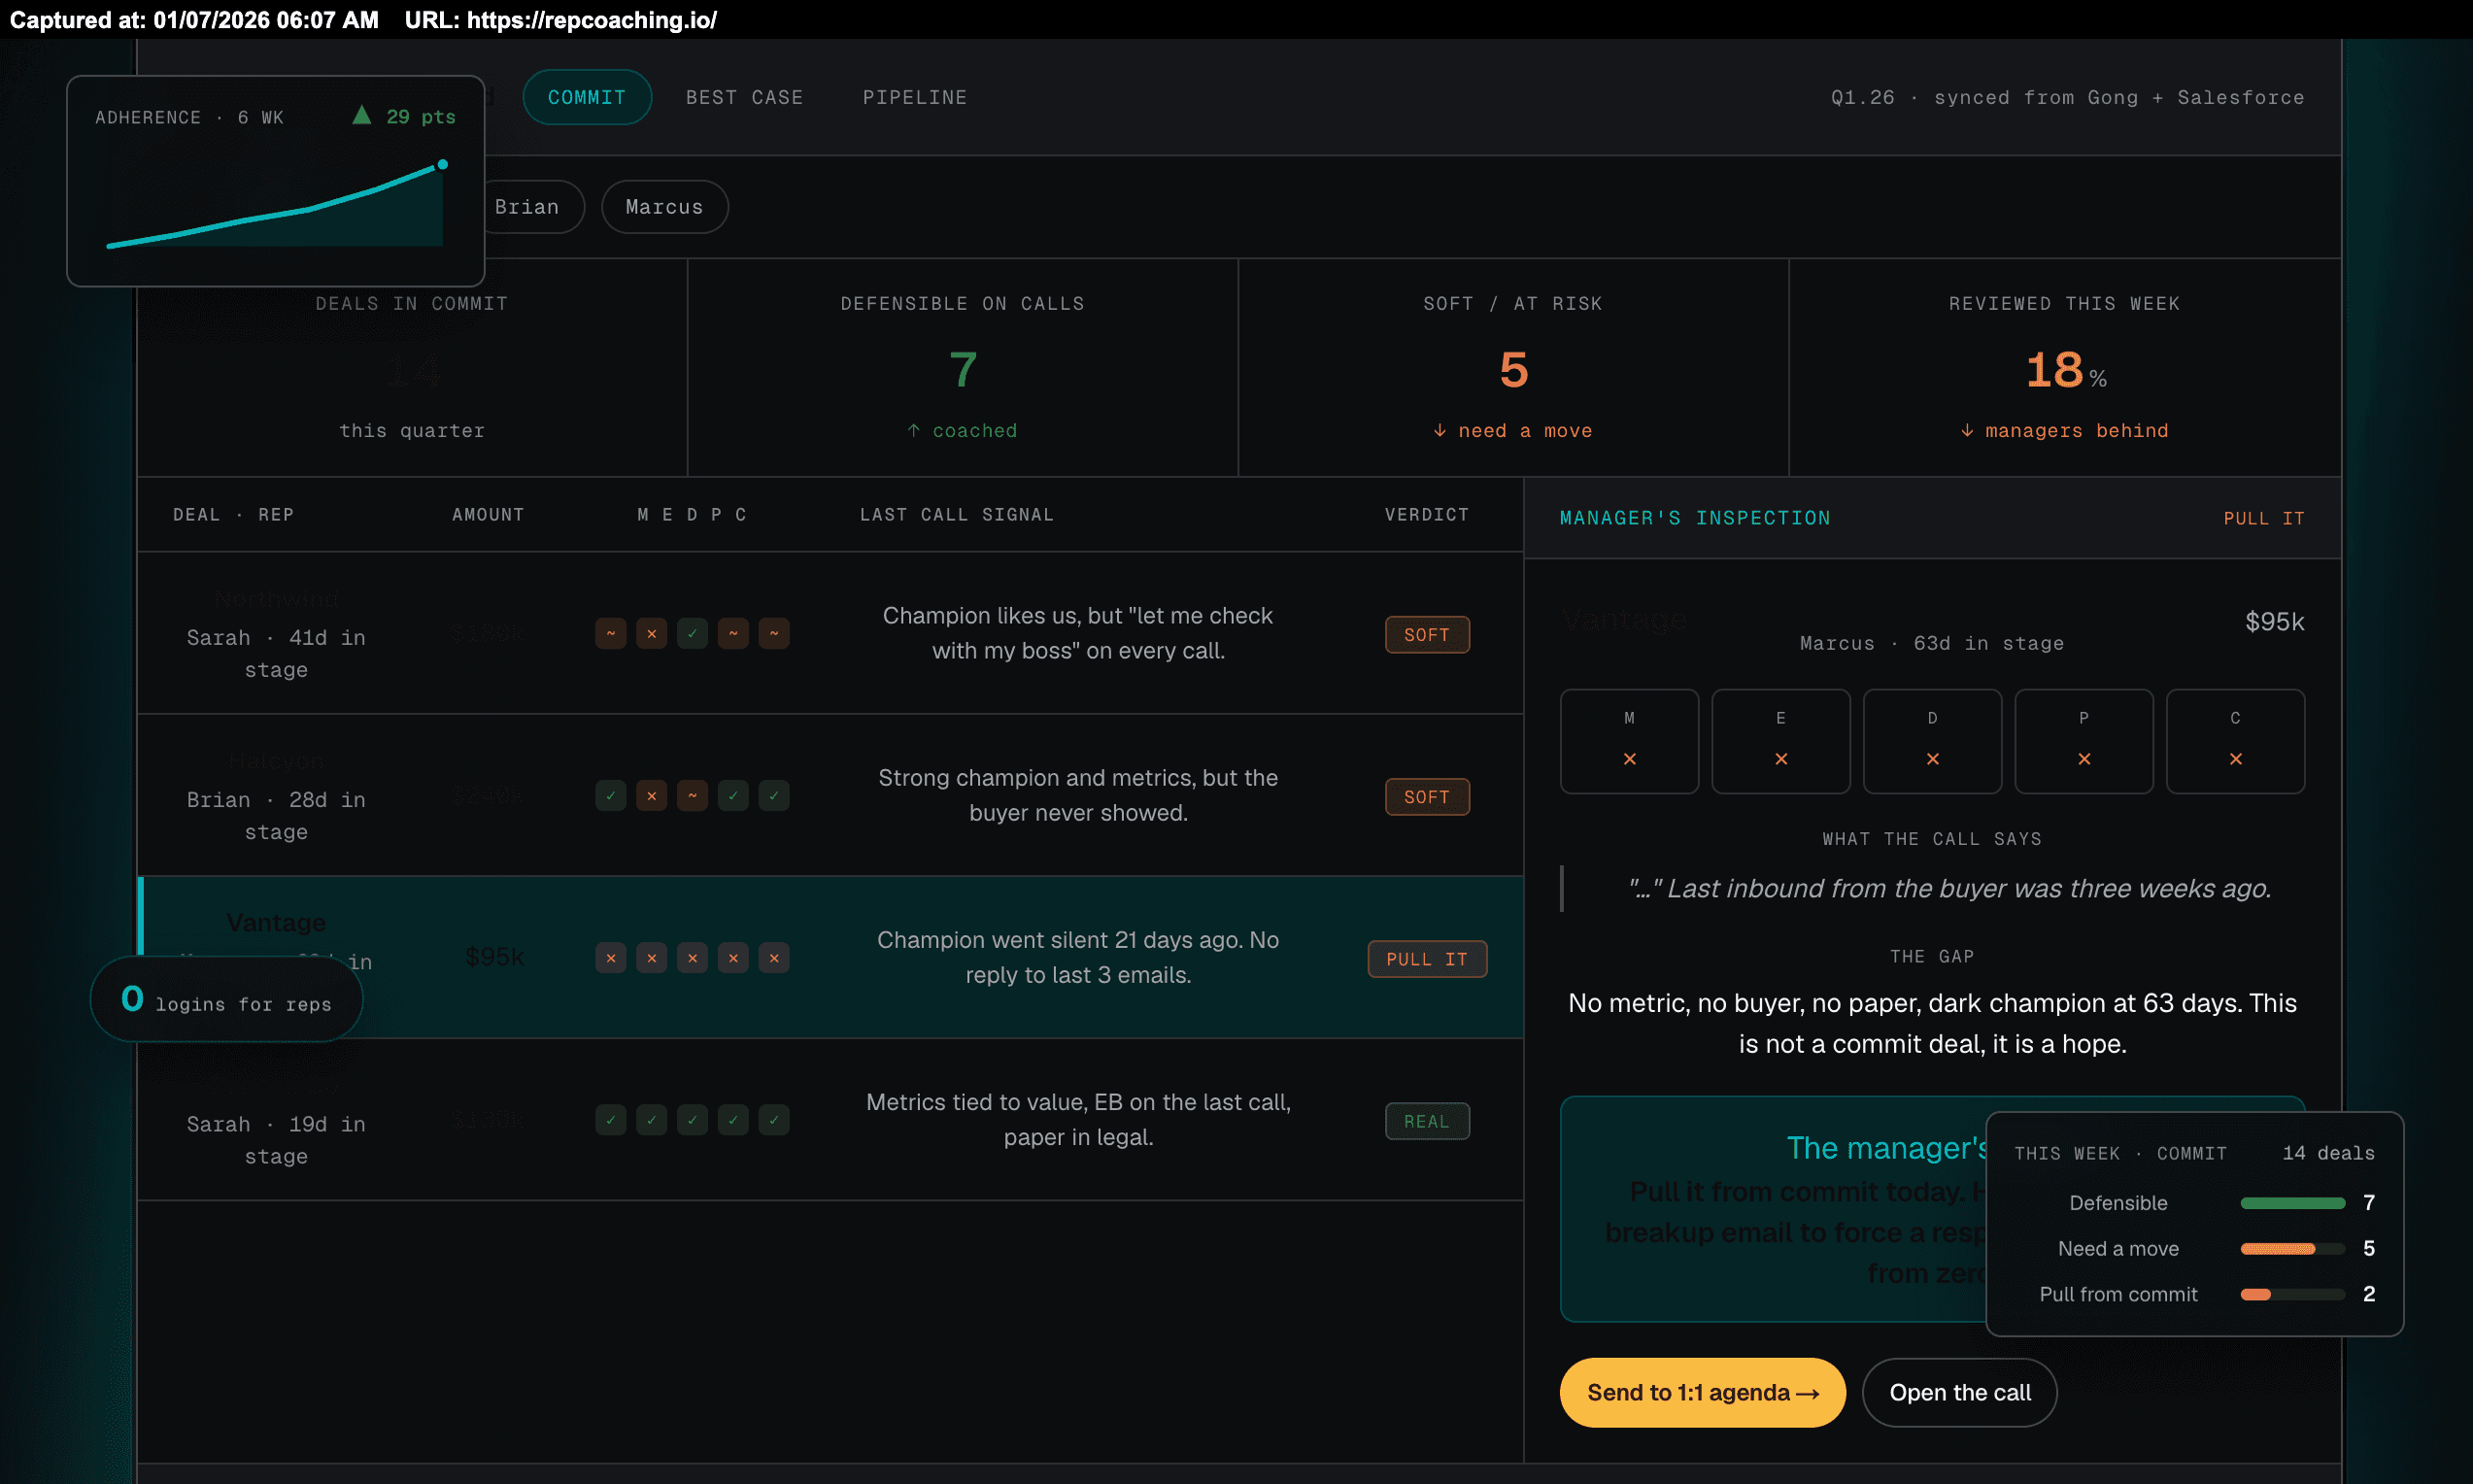Click middle X icon in Vantage row
Screen dimensions: 2473x1484
[692, 957]
